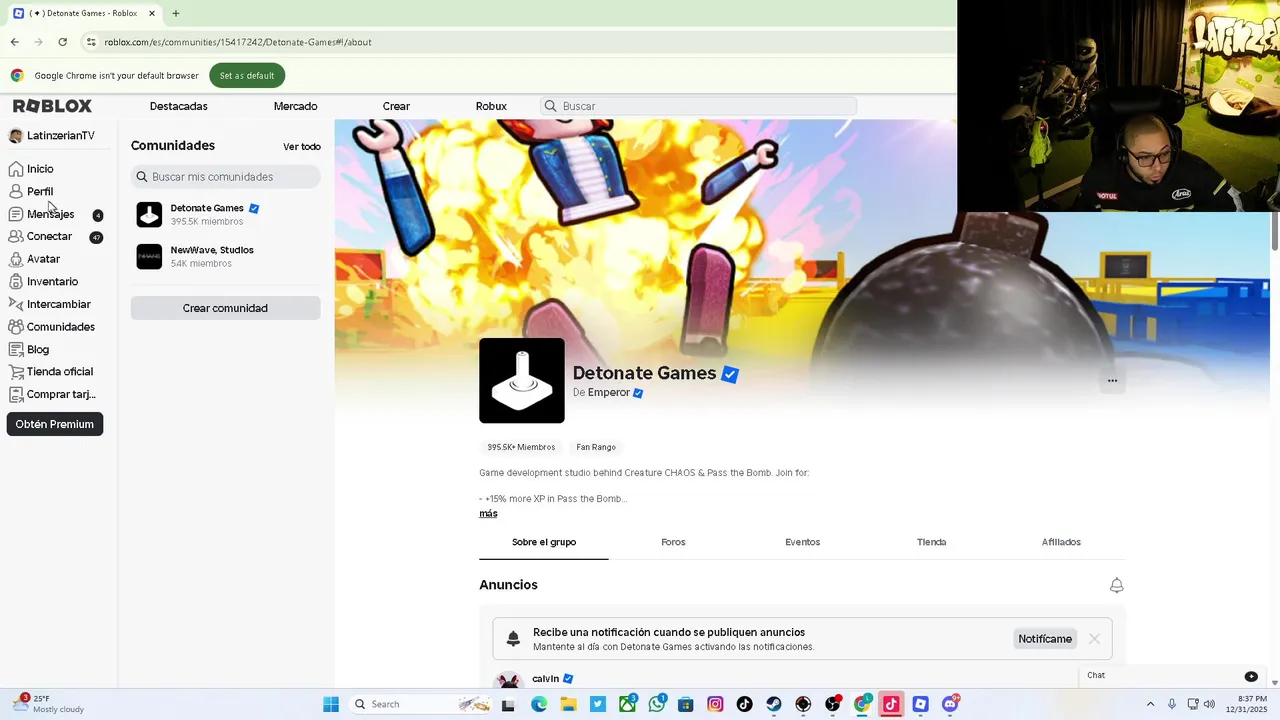This screenshot has width=1280, height=720.
Task: Close the Detonate Games browser tab
Action: point(152,13)
